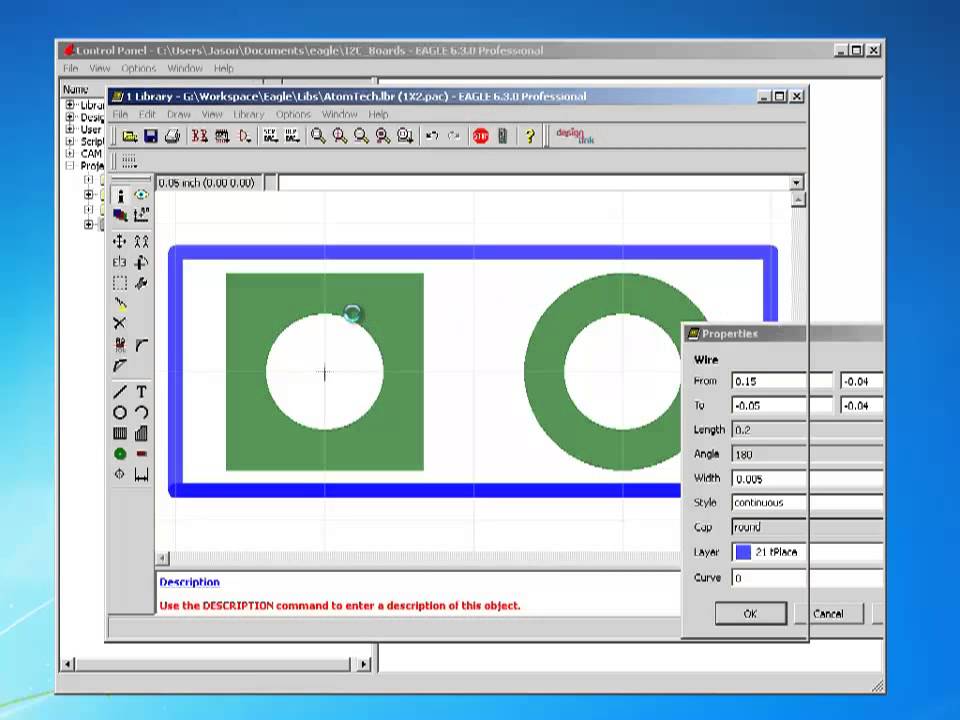Select the Rectangle tool

120,433
